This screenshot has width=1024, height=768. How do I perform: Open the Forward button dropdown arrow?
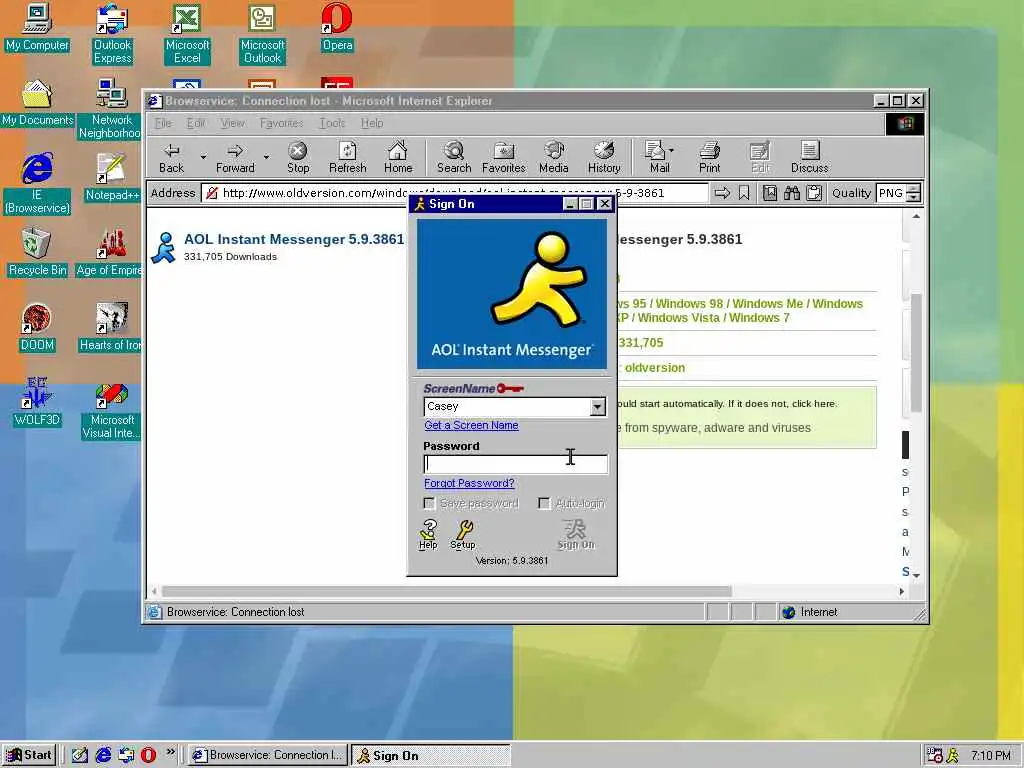point(266,157)
